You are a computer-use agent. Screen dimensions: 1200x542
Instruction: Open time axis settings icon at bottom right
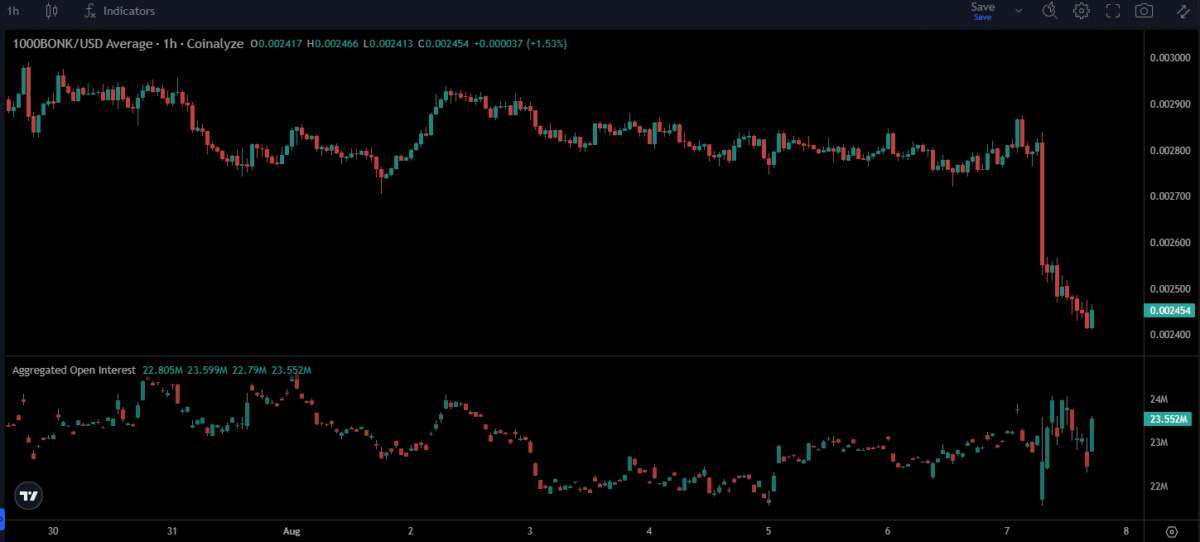coord(1172,531)
